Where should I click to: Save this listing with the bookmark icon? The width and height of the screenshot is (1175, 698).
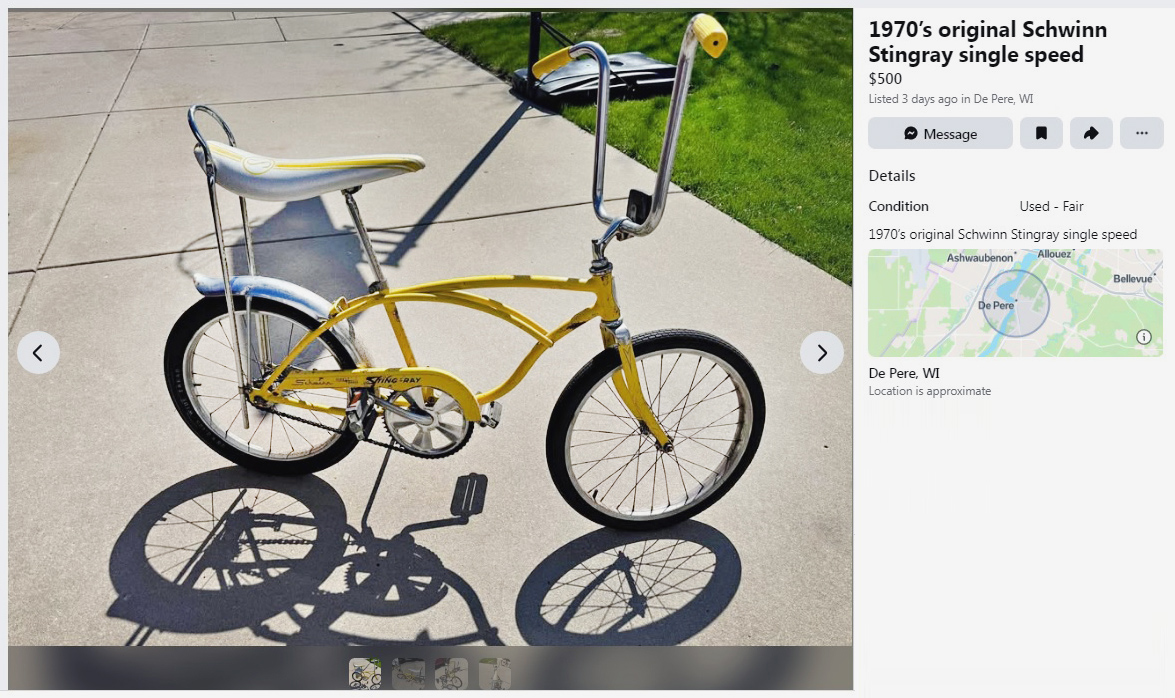tap(1041, 133)
